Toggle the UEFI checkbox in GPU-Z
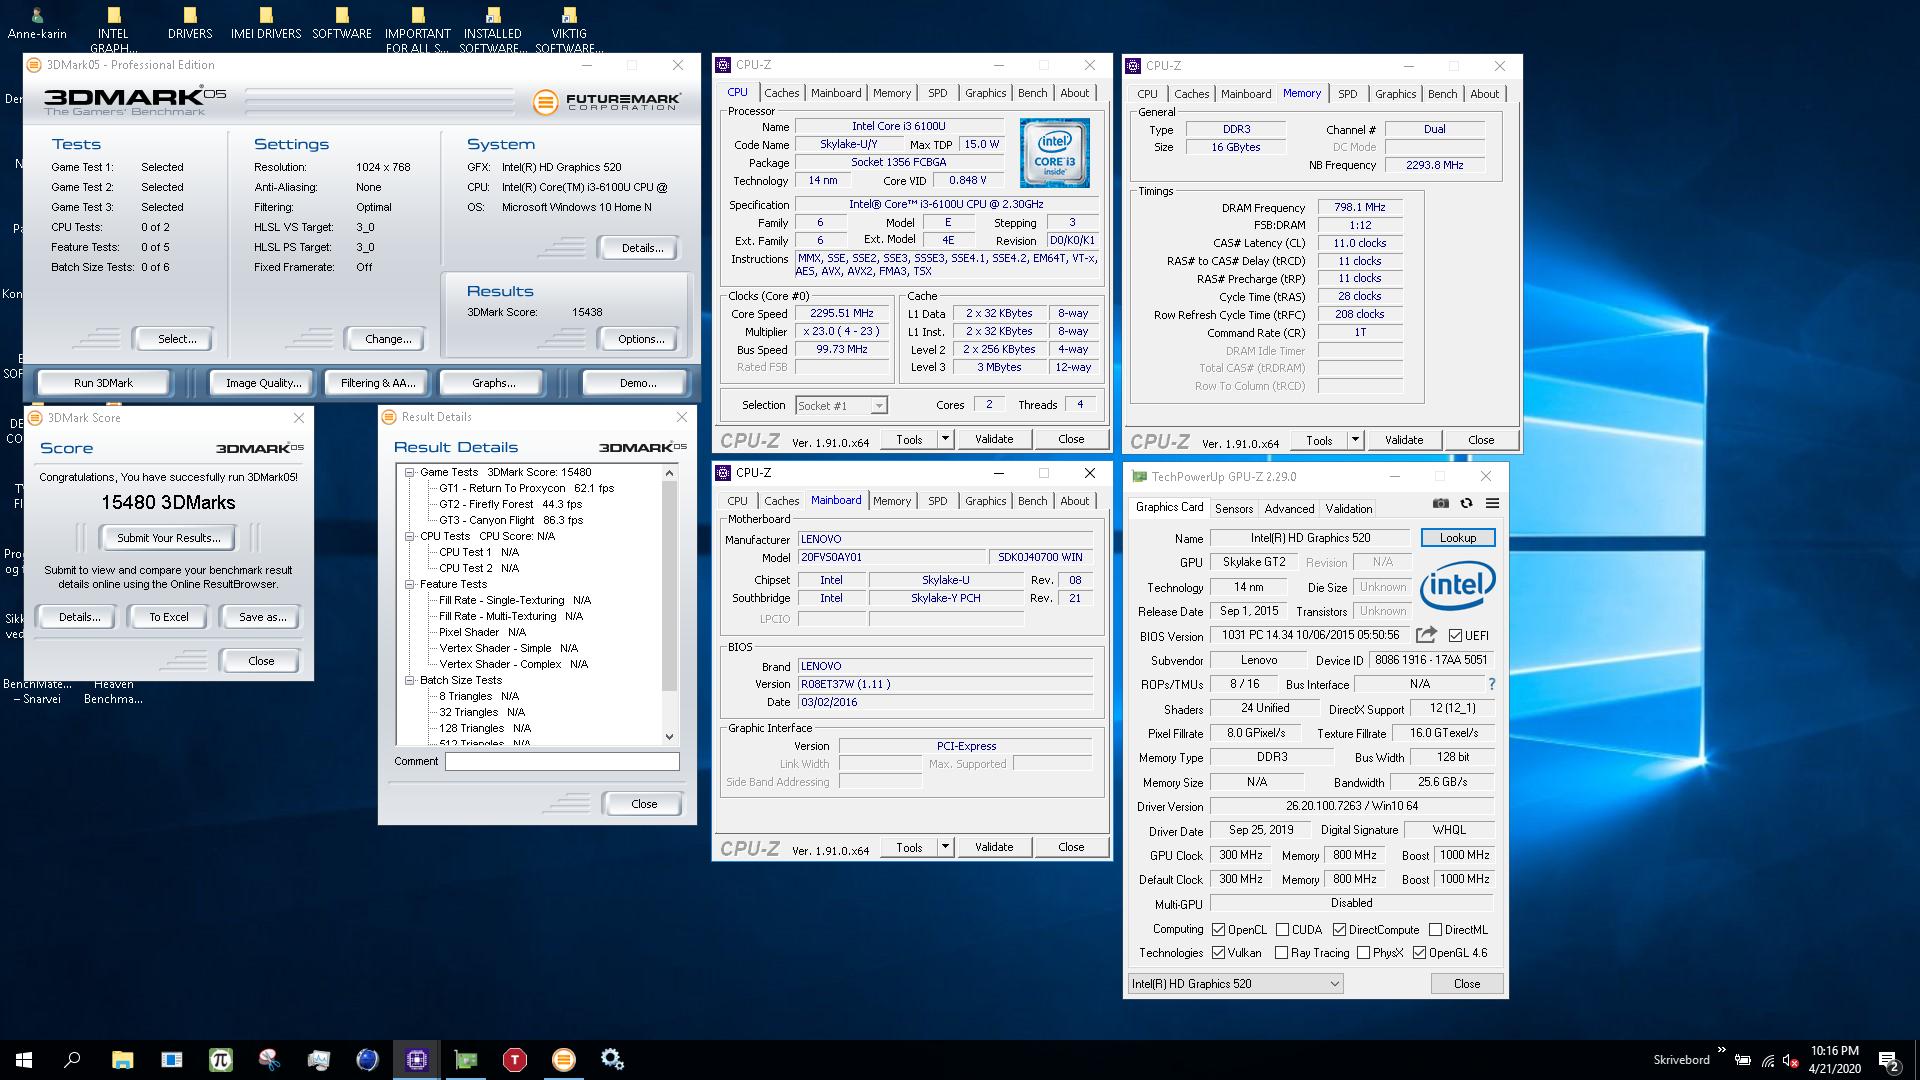This screenshot has width=1920, height=1080. (1455, 636)
